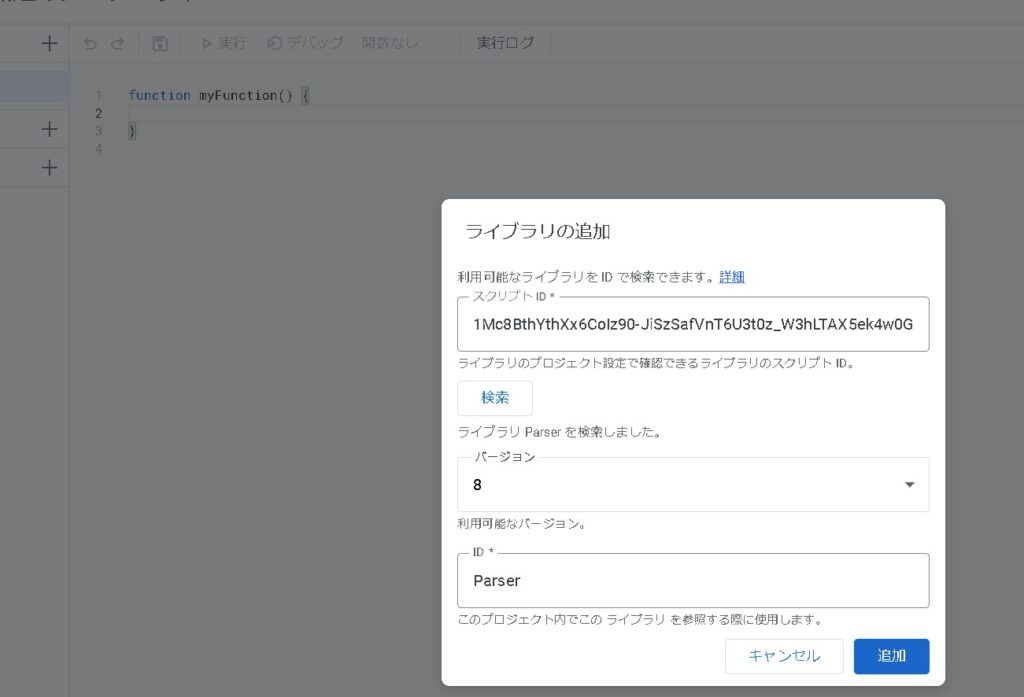The width and height of the screenshot is (1024, 697).
Task: Click the redo arrow icon
Action: click(x=117, y=43)
